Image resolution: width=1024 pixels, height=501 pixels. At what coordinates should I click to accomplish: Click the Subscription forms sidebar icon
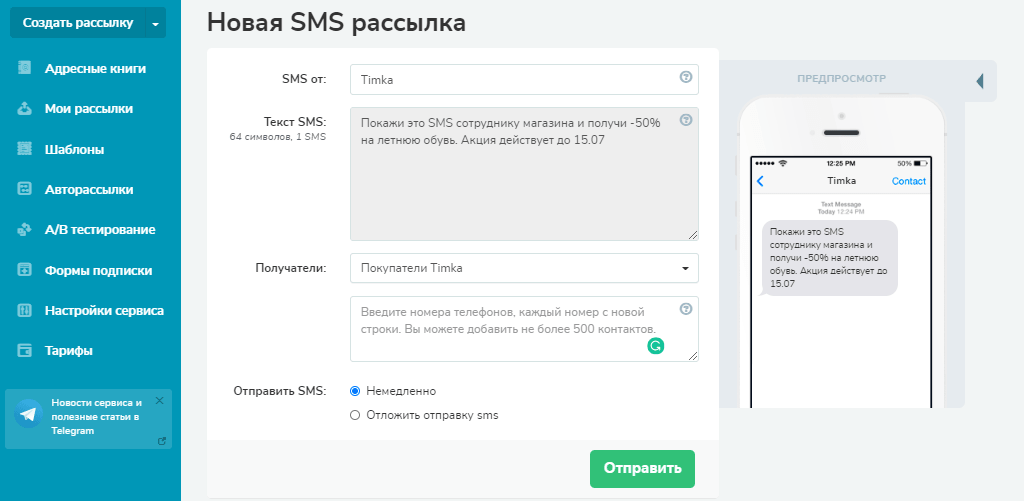[25, 270]
